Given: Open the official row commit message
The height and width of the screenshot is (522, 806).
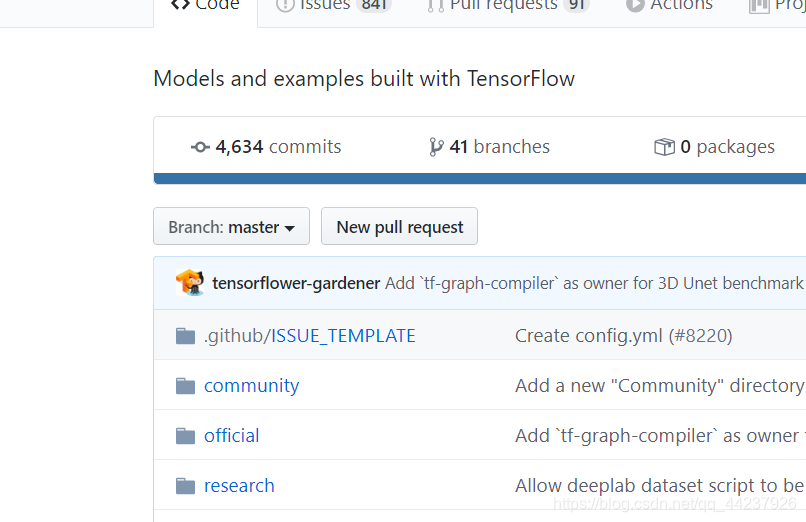Looking at the screenshot, I should point(660,436).
